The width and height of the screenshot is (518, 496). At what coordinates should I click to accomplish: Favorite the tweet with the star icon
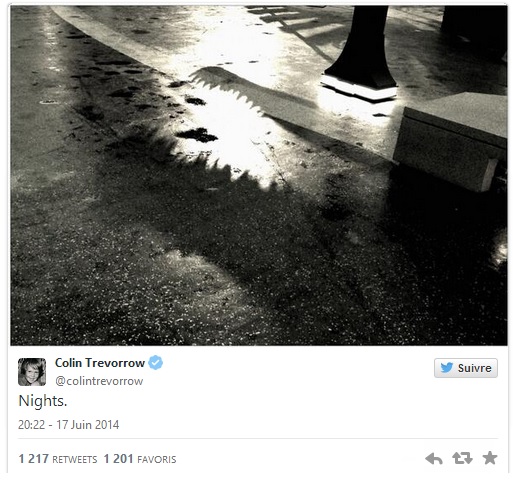point(490,458)
